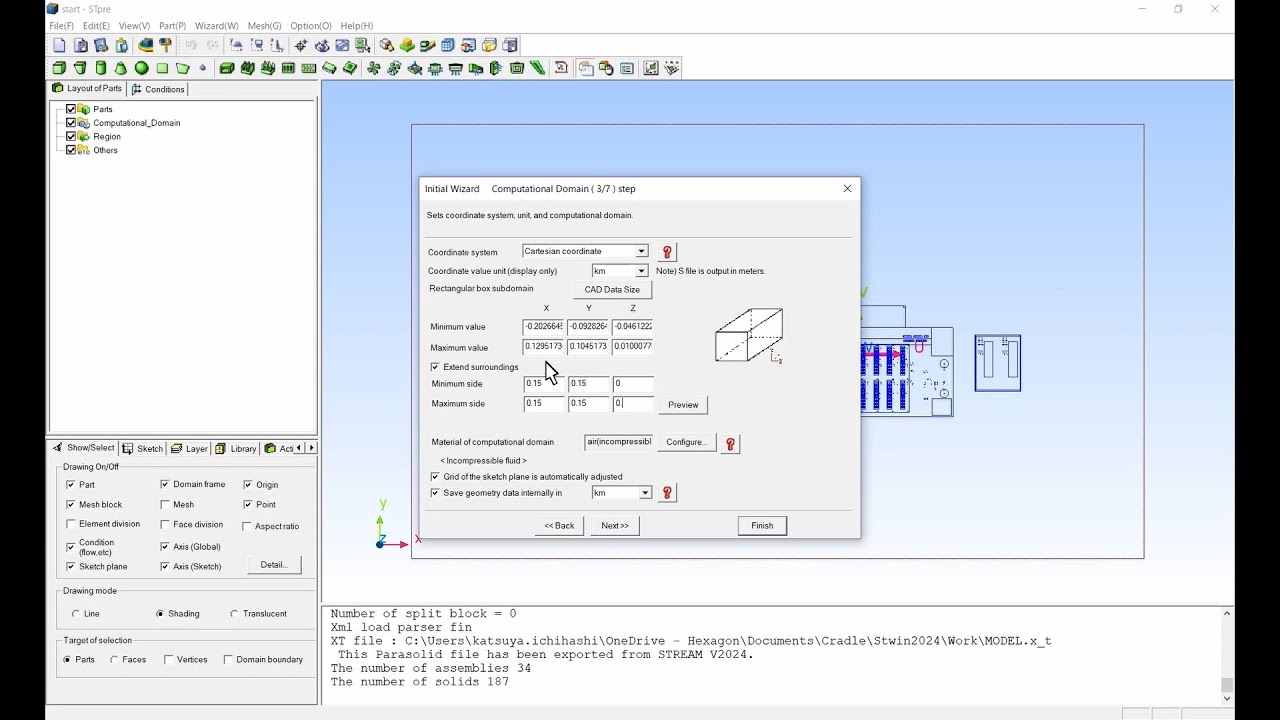The height and width of the screenshot is (720, 1280).
Task: Click the CAD Data Size button
Action: 612,290
